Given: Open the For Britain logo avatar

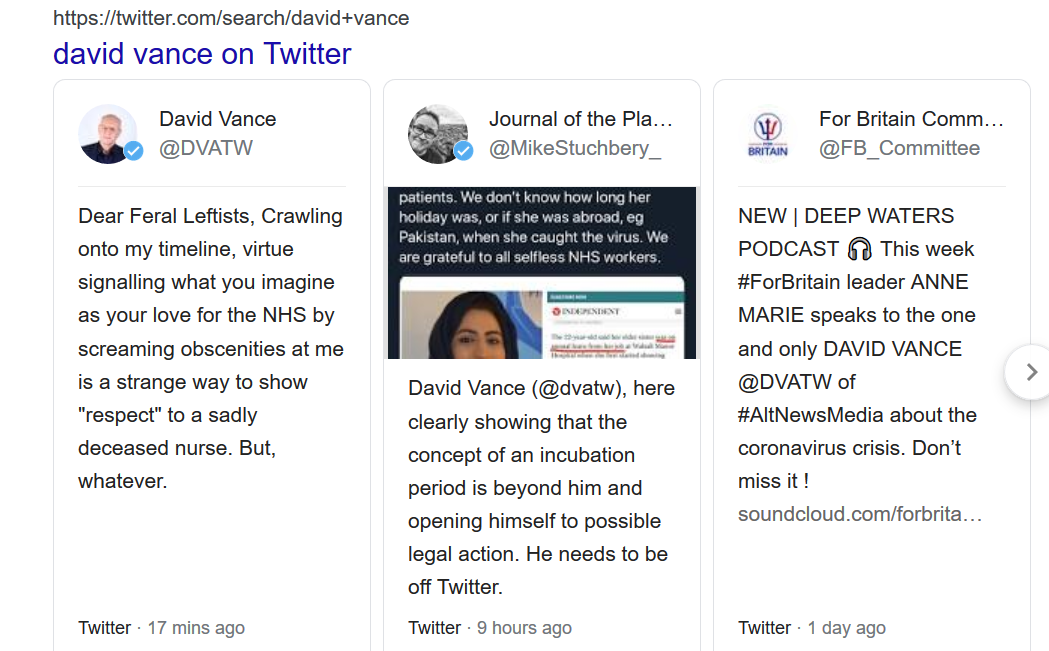Looking at the screenshot, I should pyautogui.click(x=767, y=134).
